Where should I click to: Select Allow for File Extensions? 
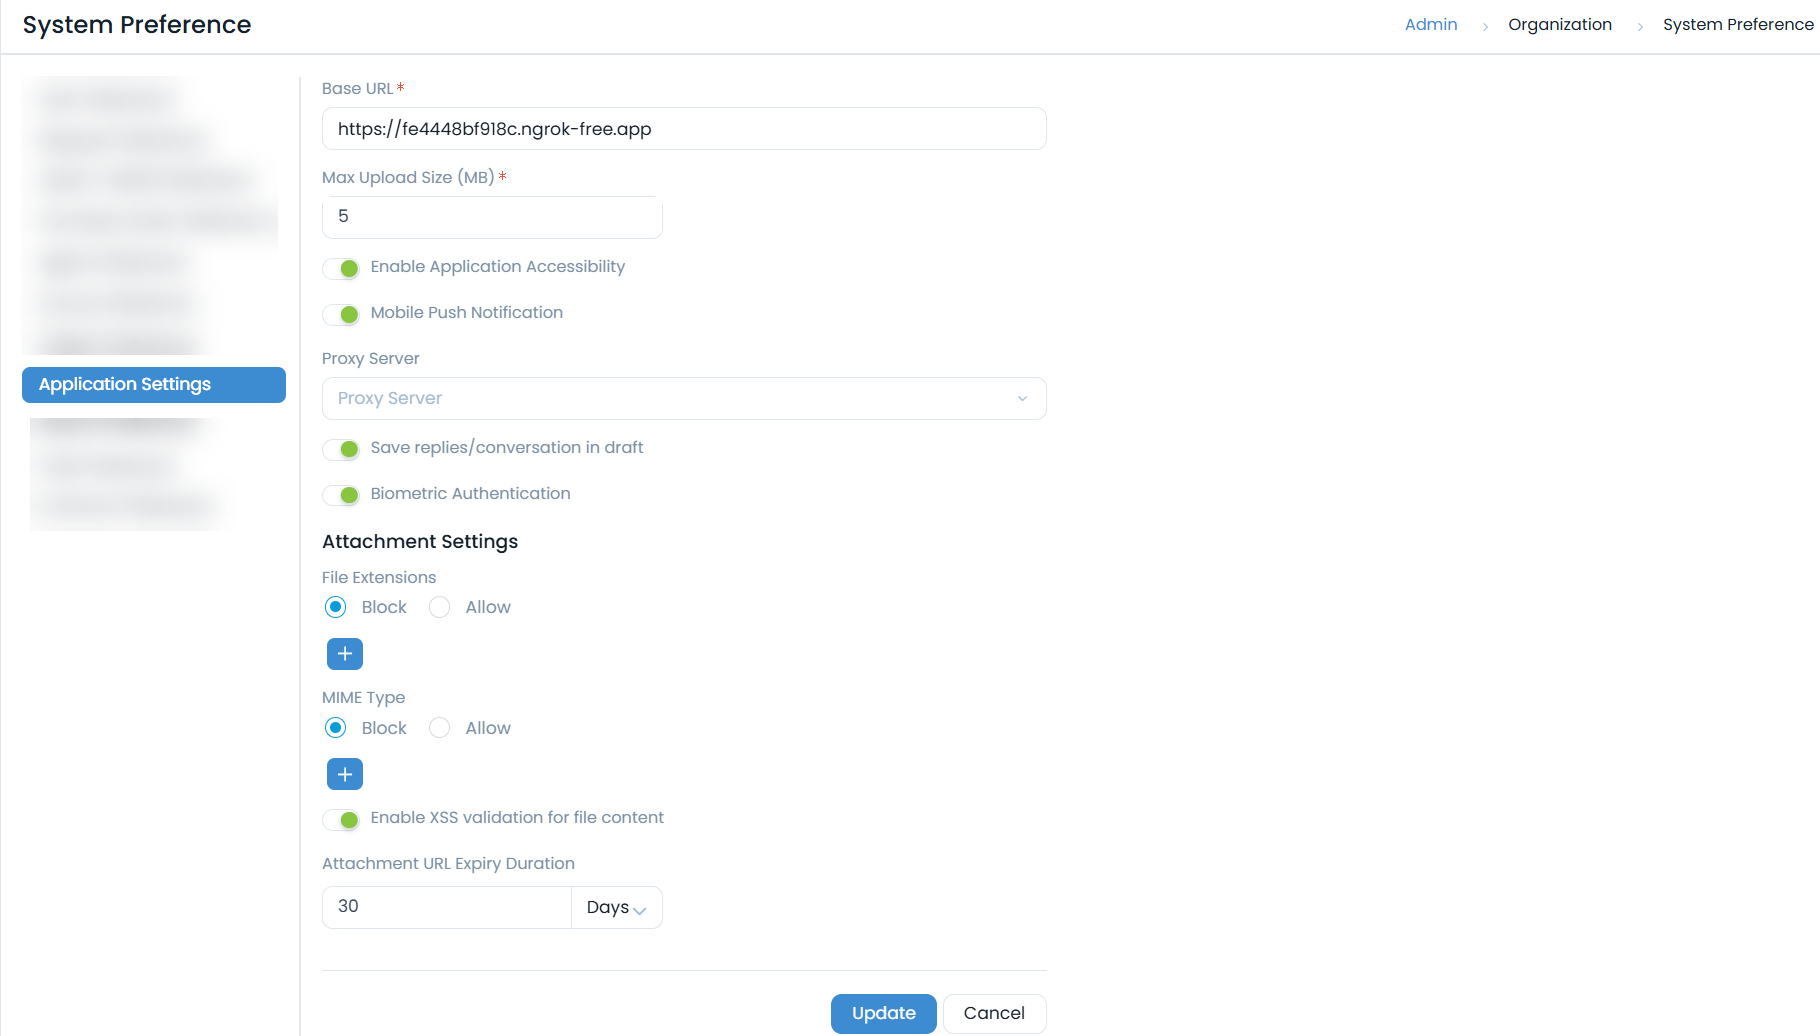coord(439,607)
